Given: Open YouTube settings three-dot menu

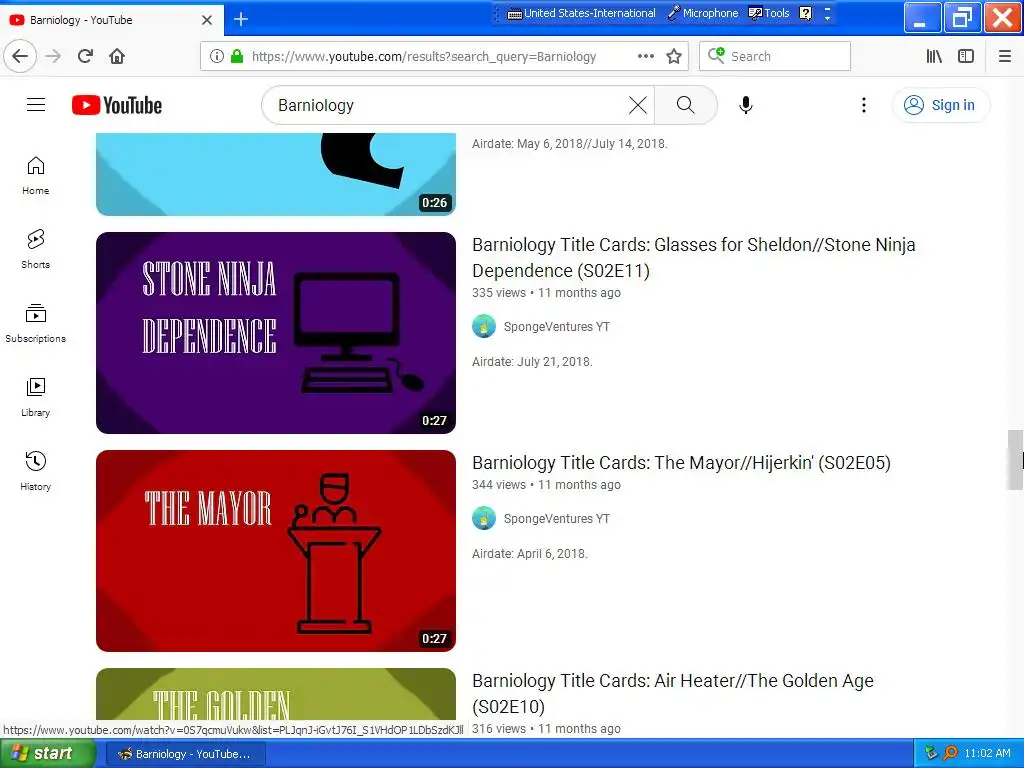Looking at the screenshot, I should (863, 105).
